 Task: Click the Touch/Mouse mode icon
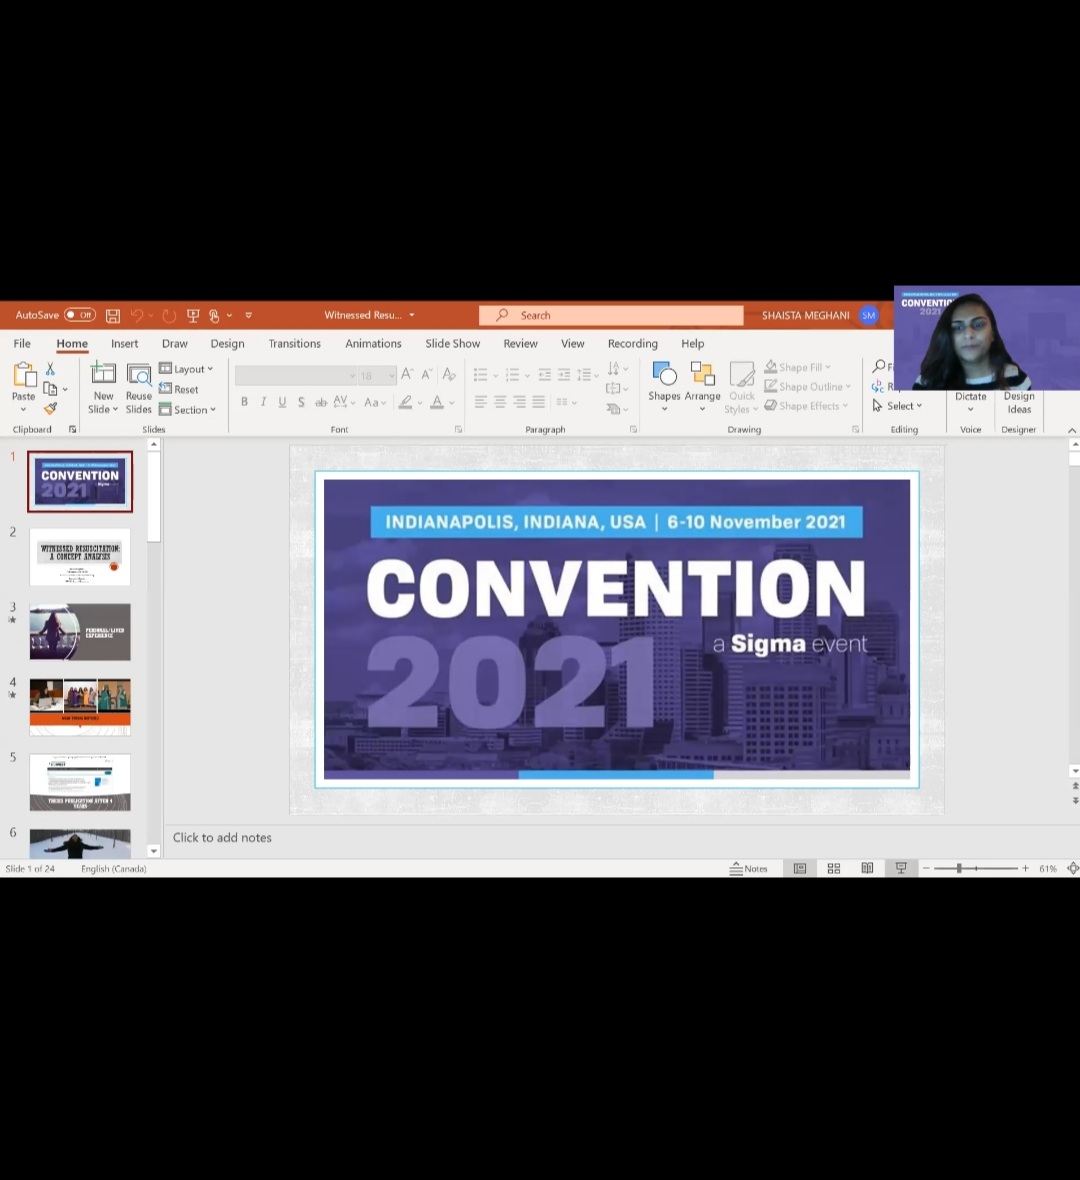[214, 316]
